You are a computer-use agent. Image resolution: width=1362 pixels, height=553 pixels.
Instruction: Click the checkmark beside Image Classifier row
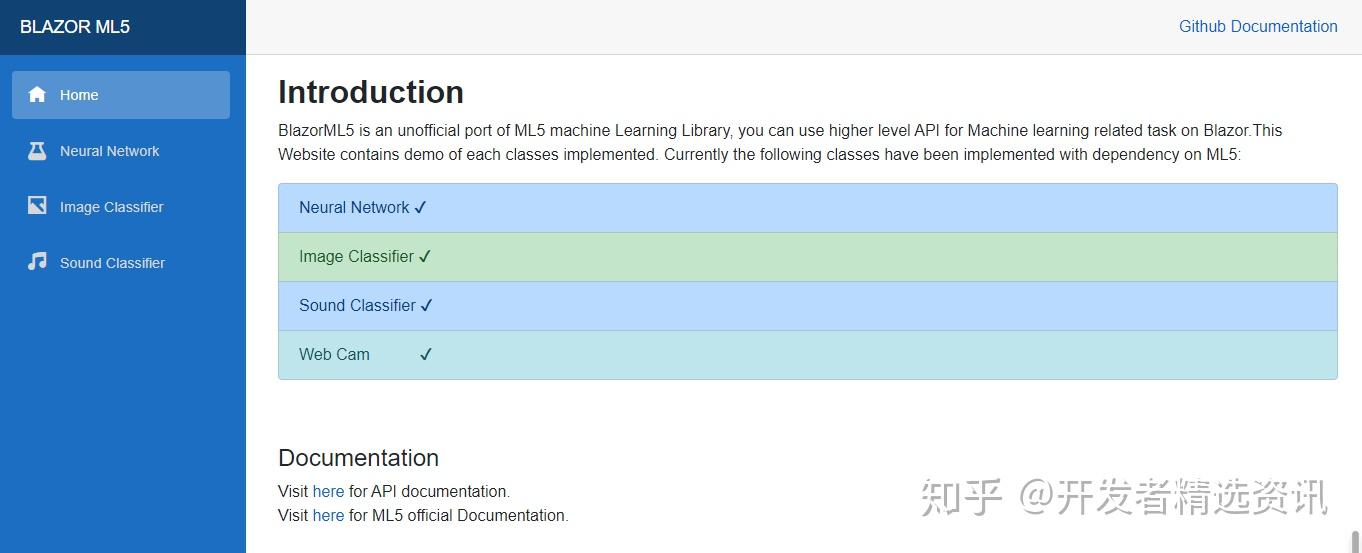[x=425, y=257]
